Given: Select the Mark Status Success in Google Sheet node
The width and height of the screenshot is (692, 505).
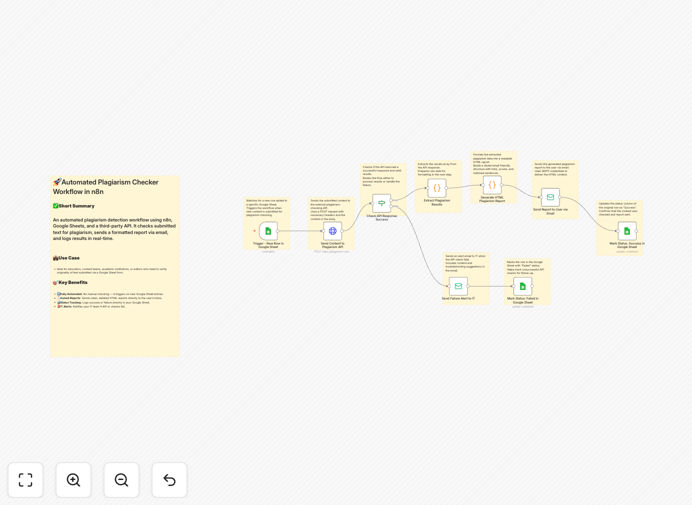Looking at the screenshot, I should pyautogui.click(x=627, y=231).
